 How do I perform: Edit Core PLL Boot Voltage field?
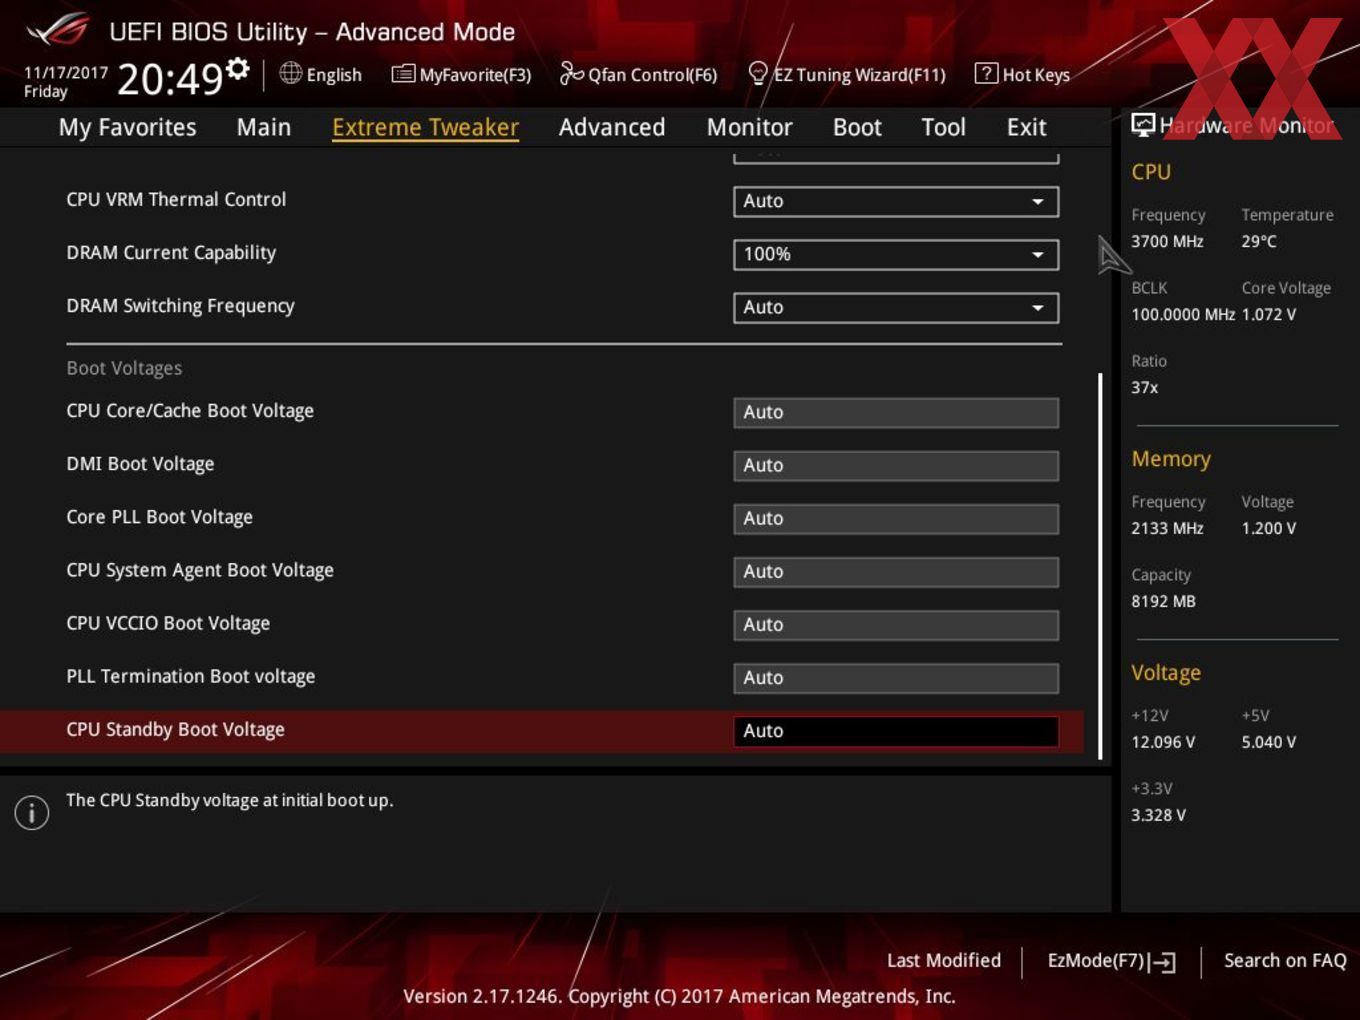[896, 518]
